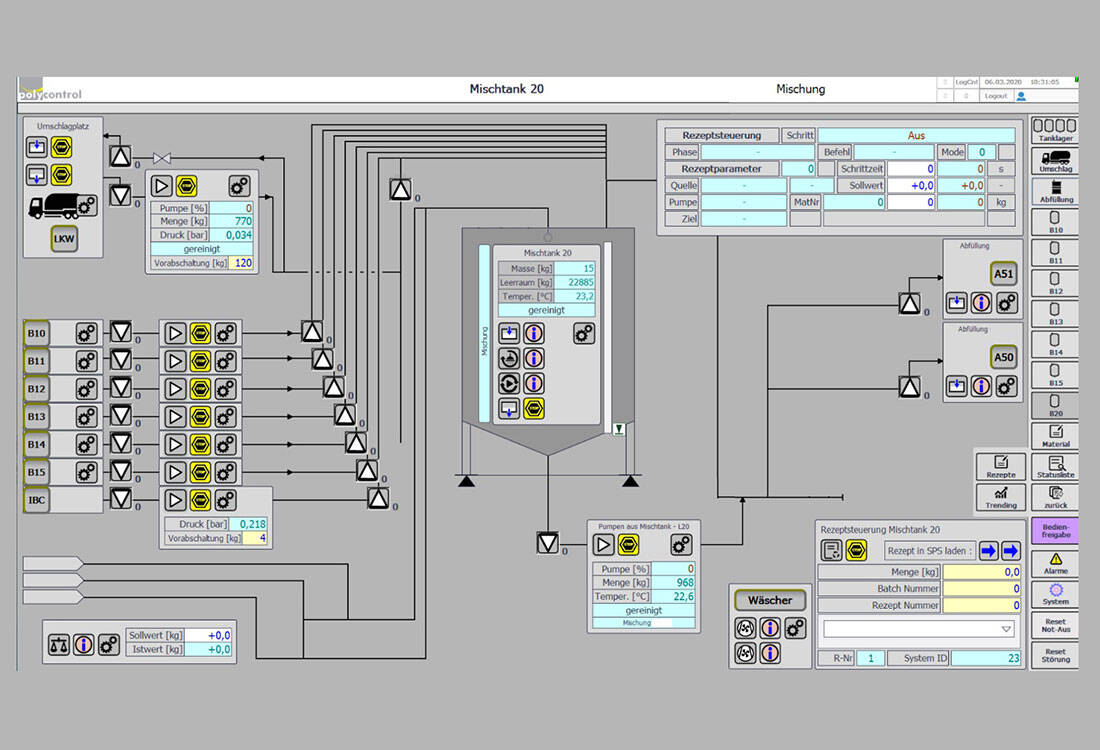Open Wäscher gear settings icon

(x=795, y=628)
